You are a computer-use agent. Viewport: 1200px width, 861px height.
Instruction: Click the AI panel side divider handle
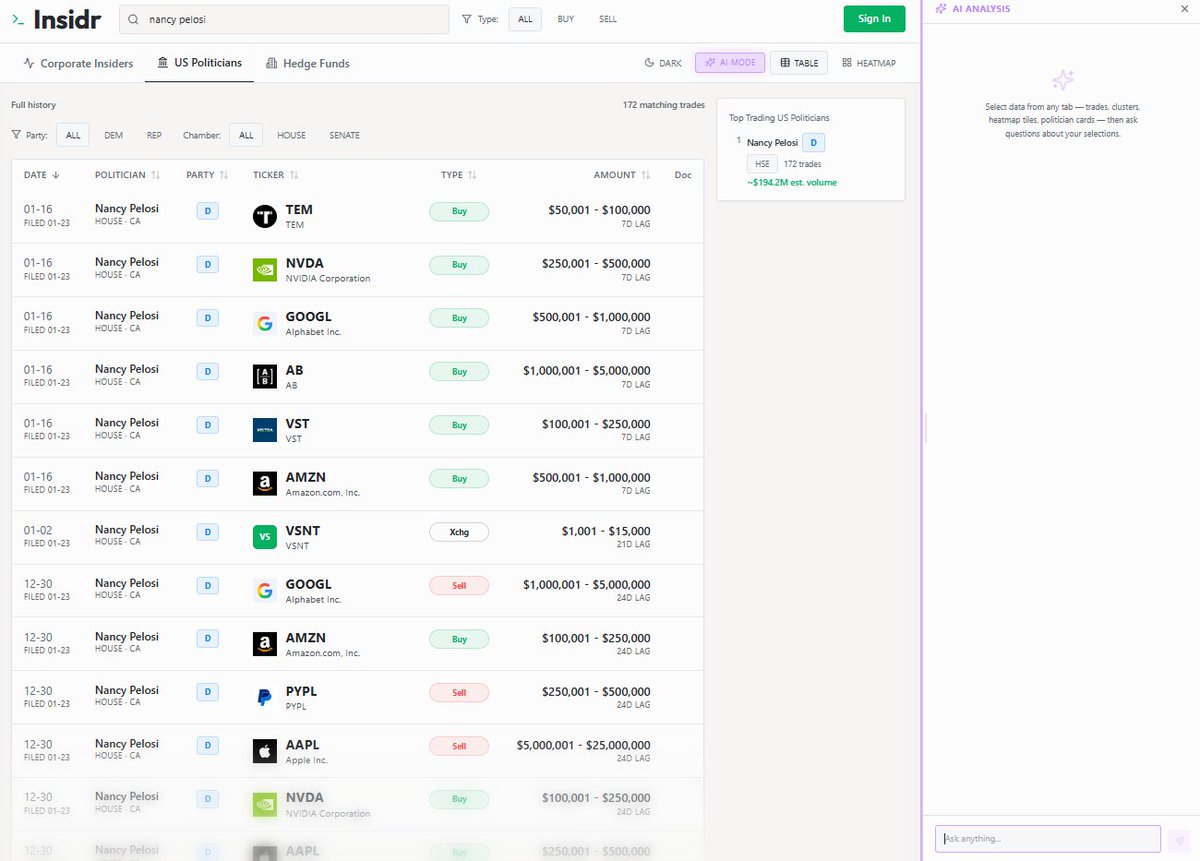[x=926, y=429]
